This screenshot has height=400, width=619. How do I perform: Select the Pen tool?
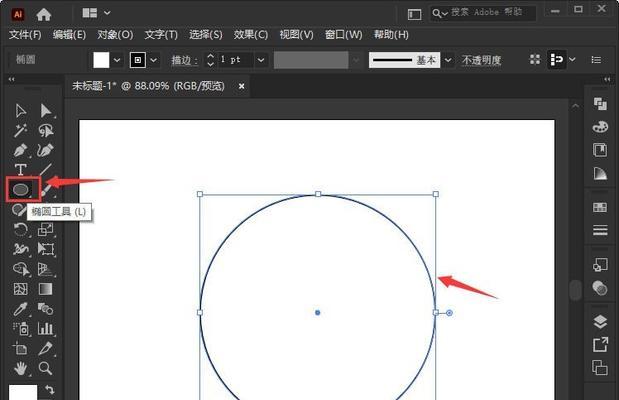click(21, 150)
